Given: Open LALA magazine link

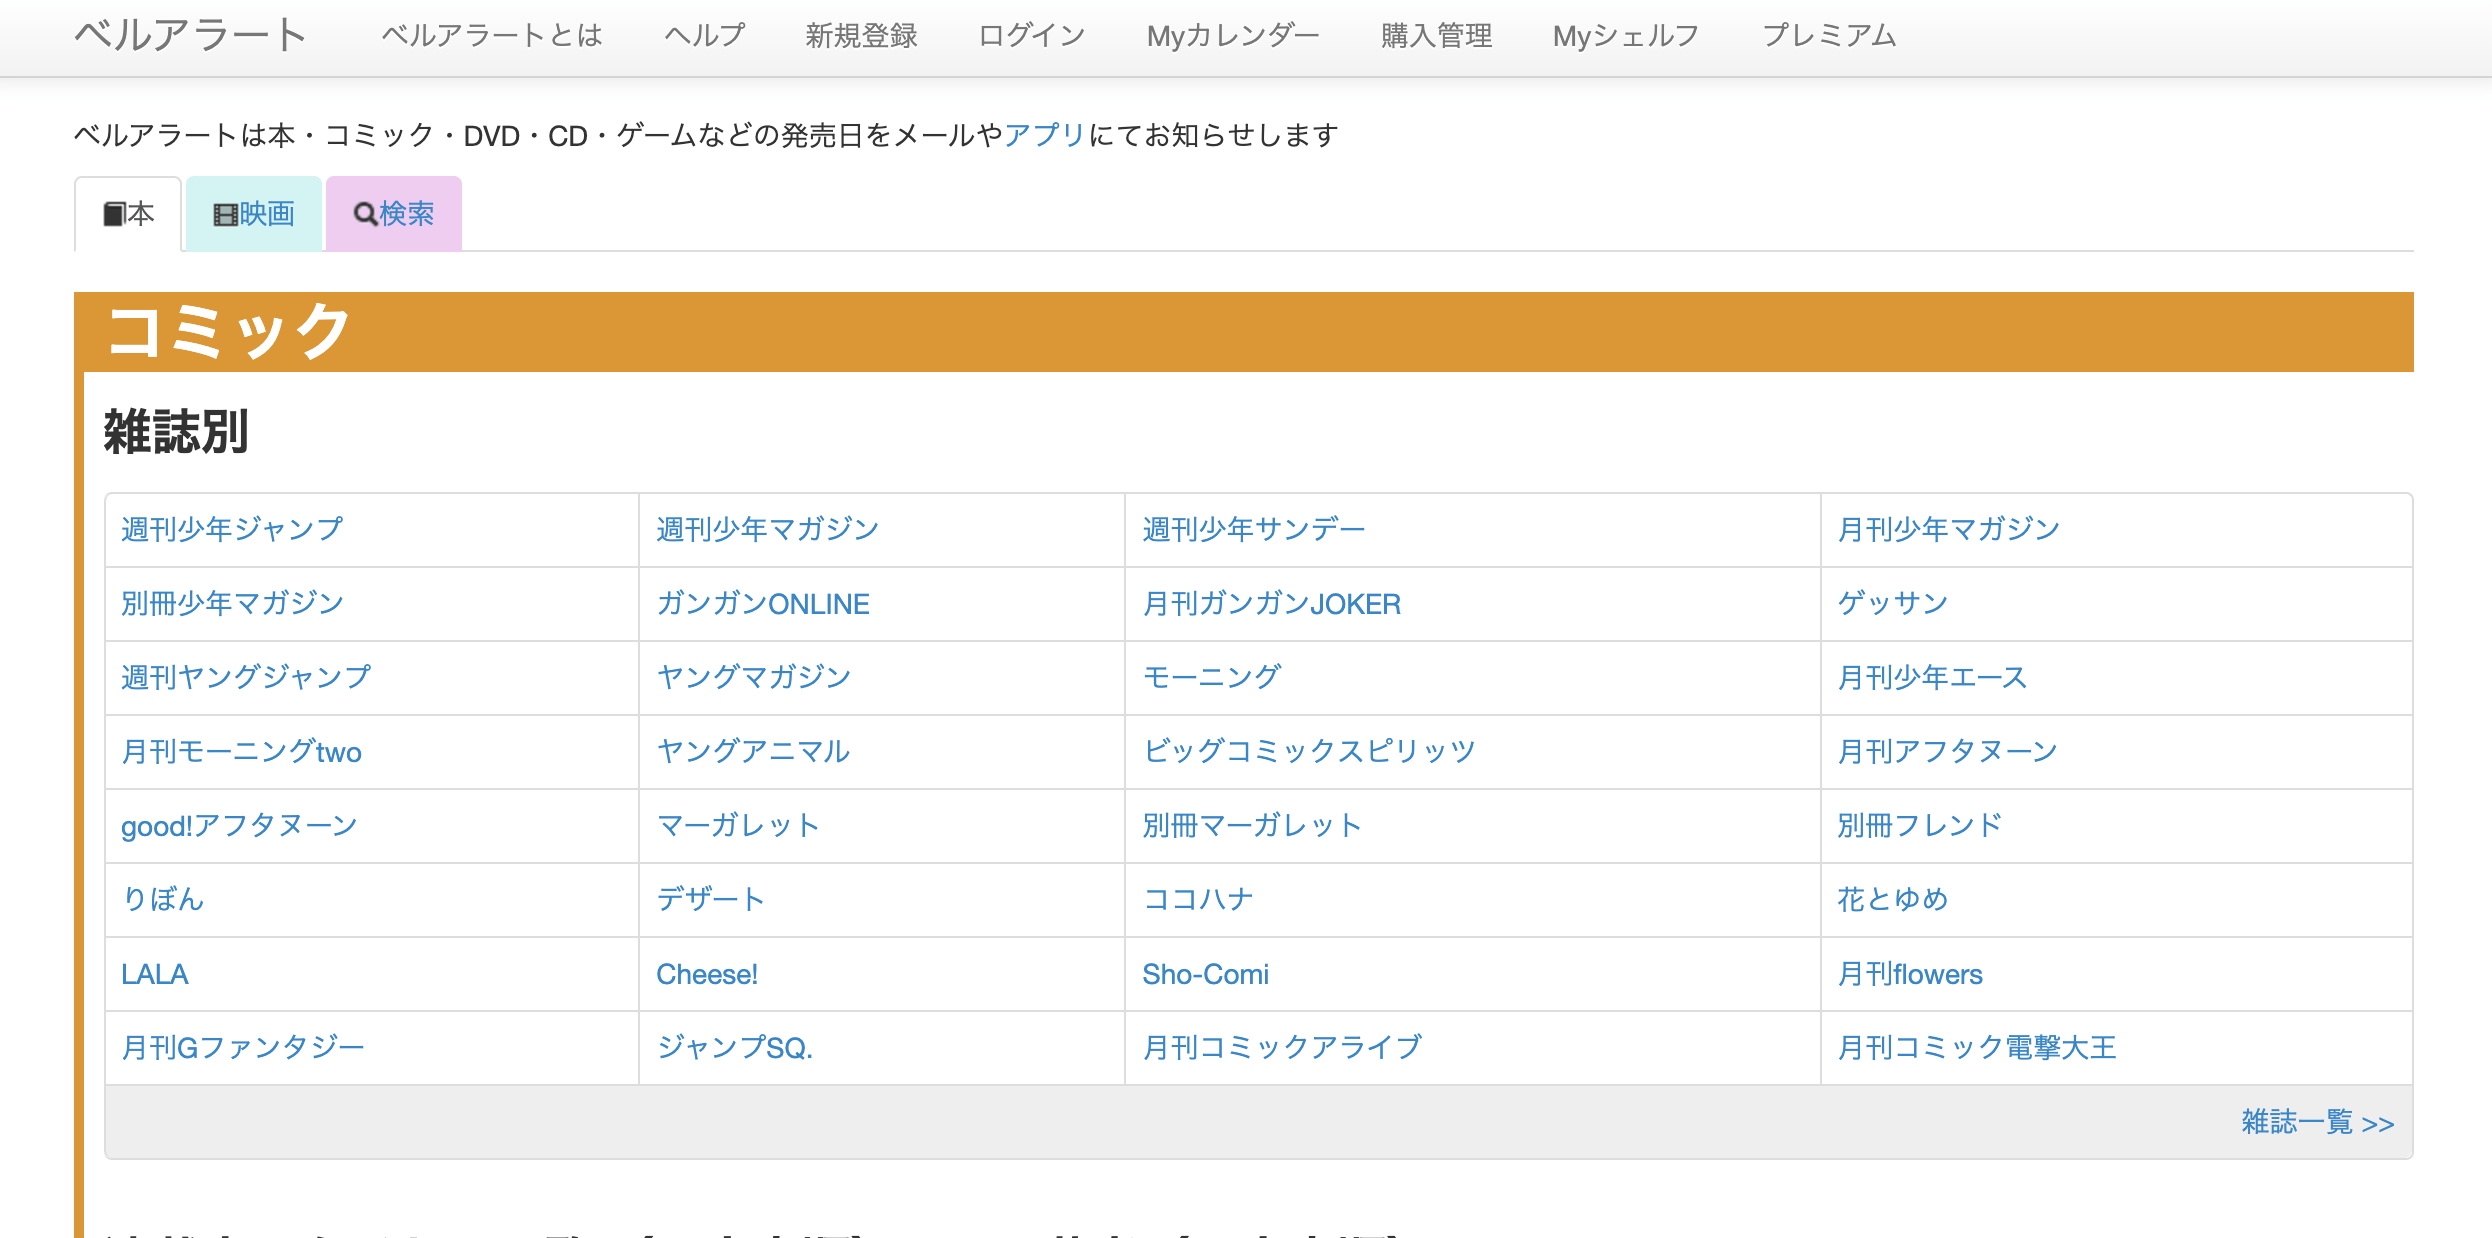Looking at the screenshot, I should [x=154, y=973].
